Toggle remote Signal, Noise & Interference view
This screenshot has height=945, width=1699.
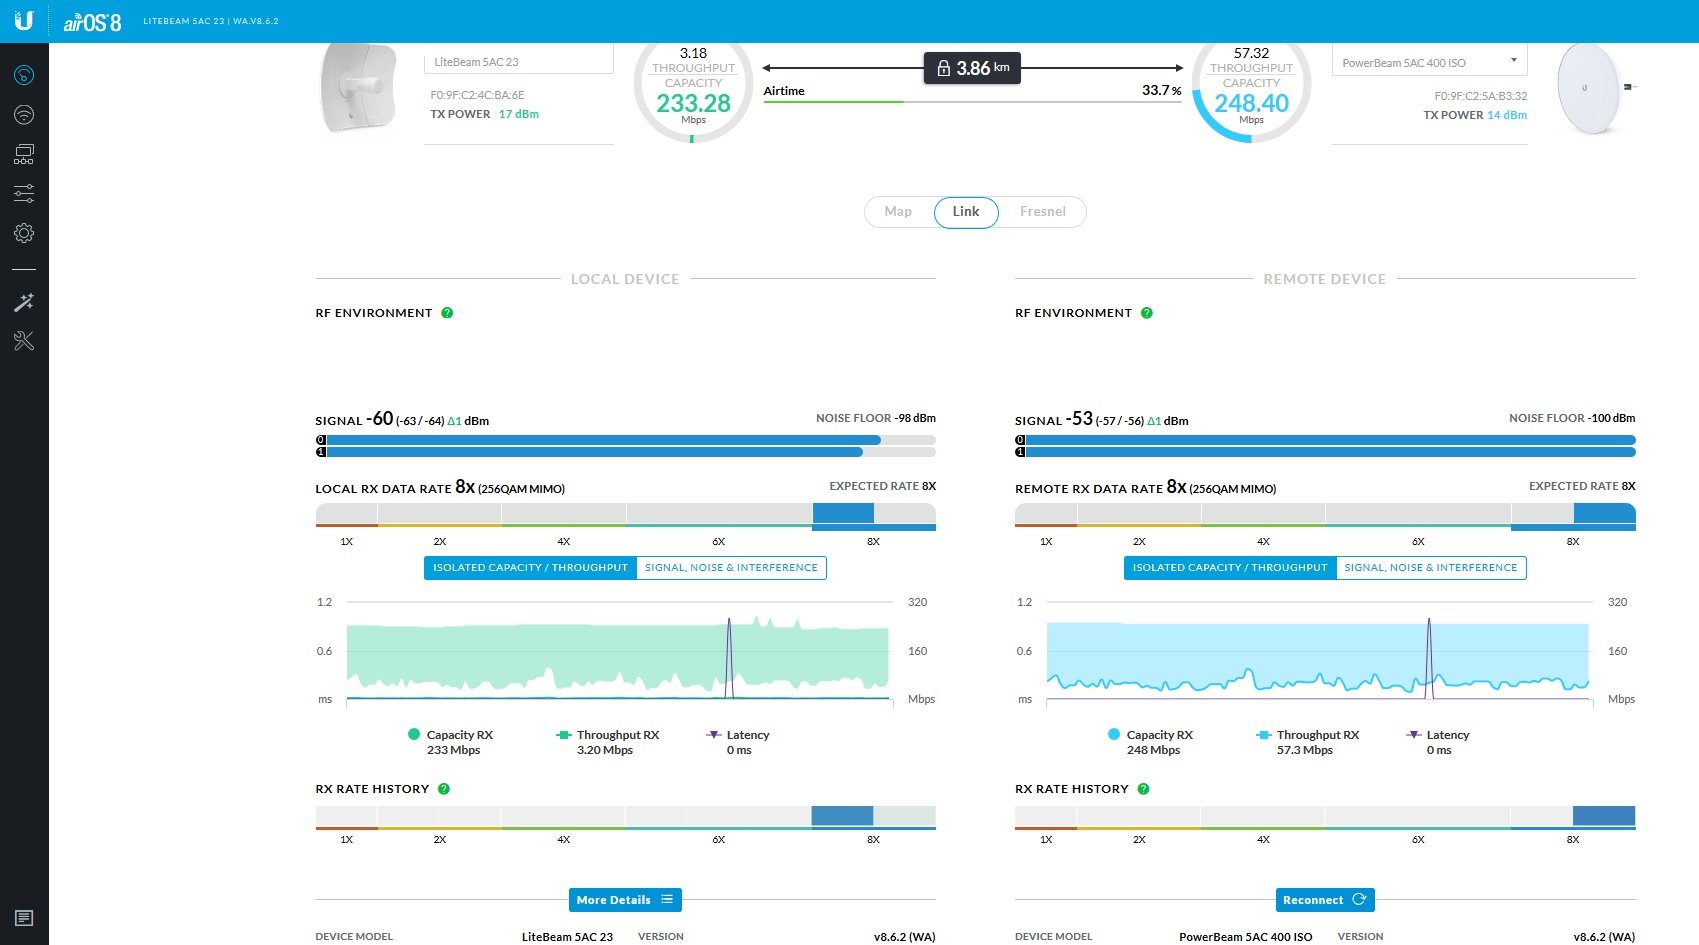[x=1431, y=568]
